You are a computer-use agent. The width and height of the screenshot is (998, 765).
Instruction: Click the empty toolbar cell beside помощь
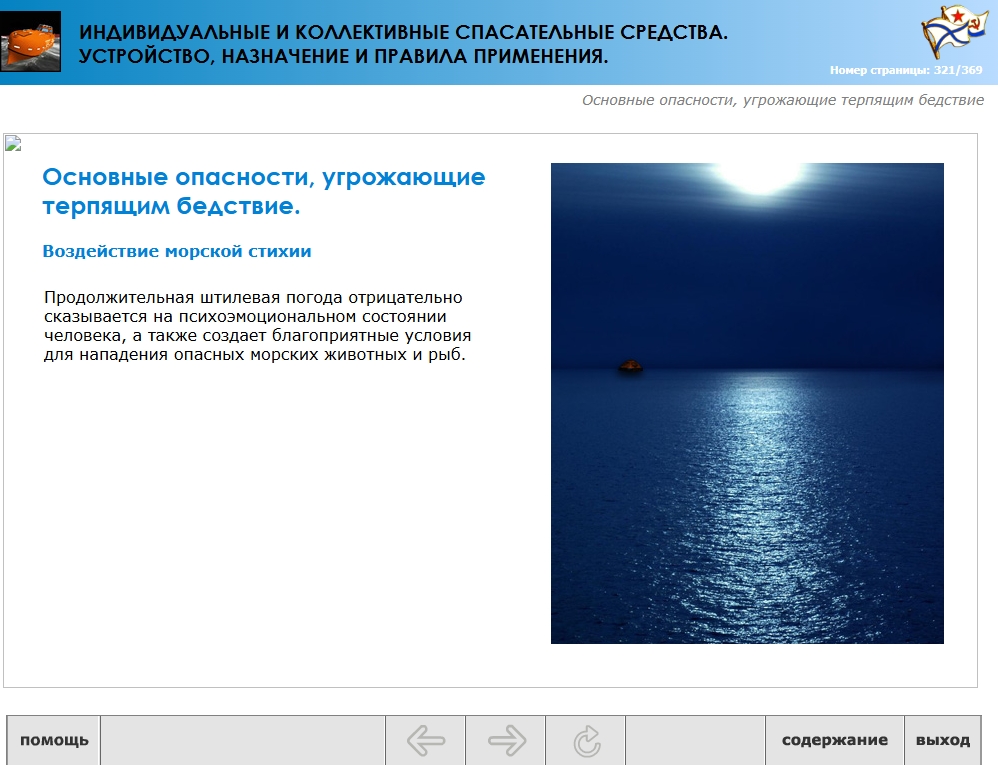(243, 741)
